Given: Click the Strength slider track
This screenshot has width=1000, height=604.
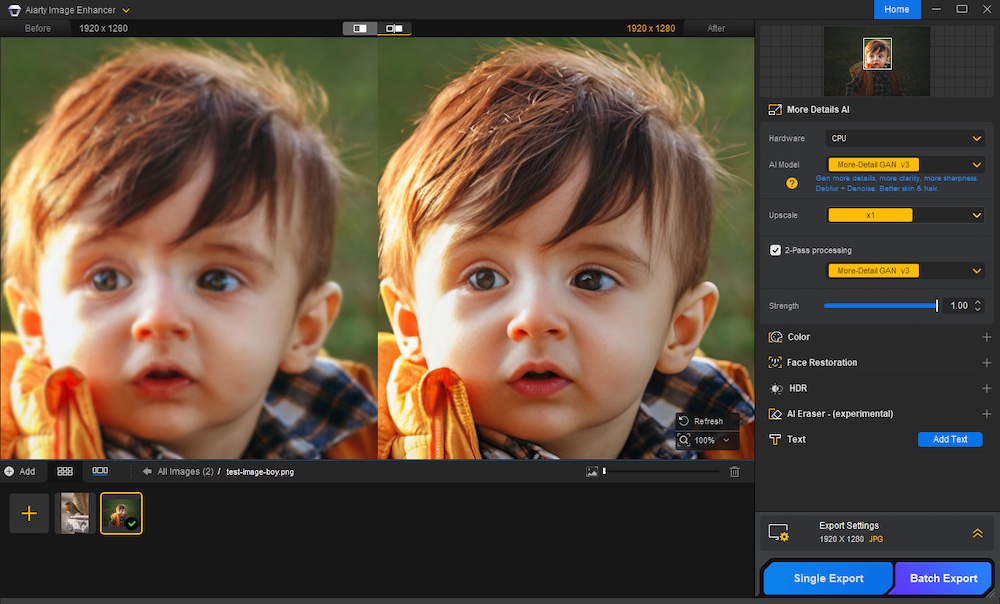Looking at the screenshot, I should (880, 306).
